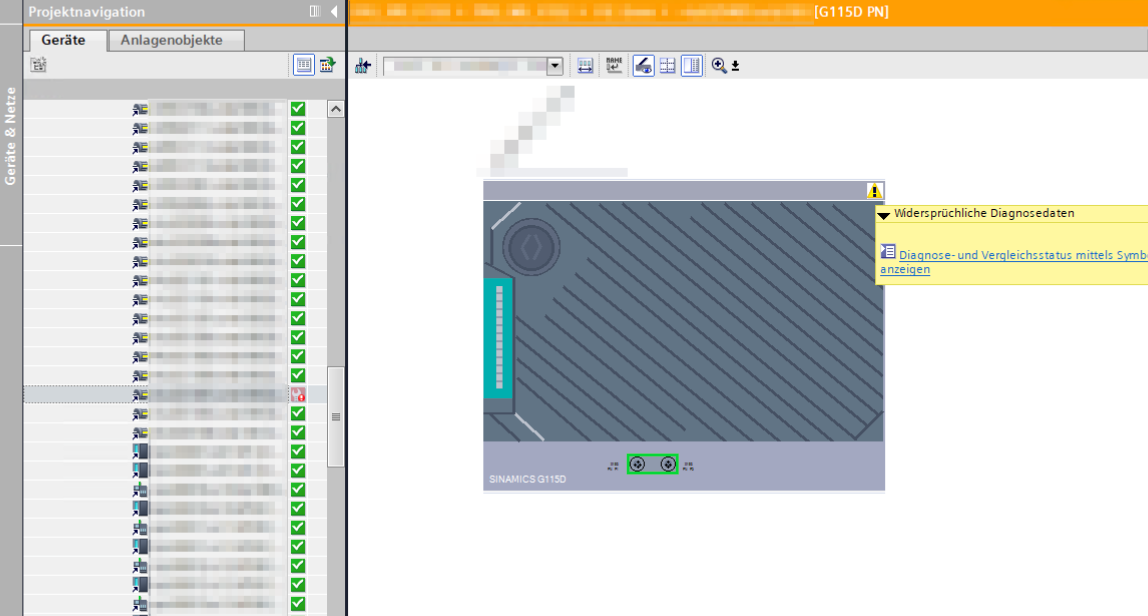Click the device selector dropdown arrow
1148x616 pixels.
(555, 66)
